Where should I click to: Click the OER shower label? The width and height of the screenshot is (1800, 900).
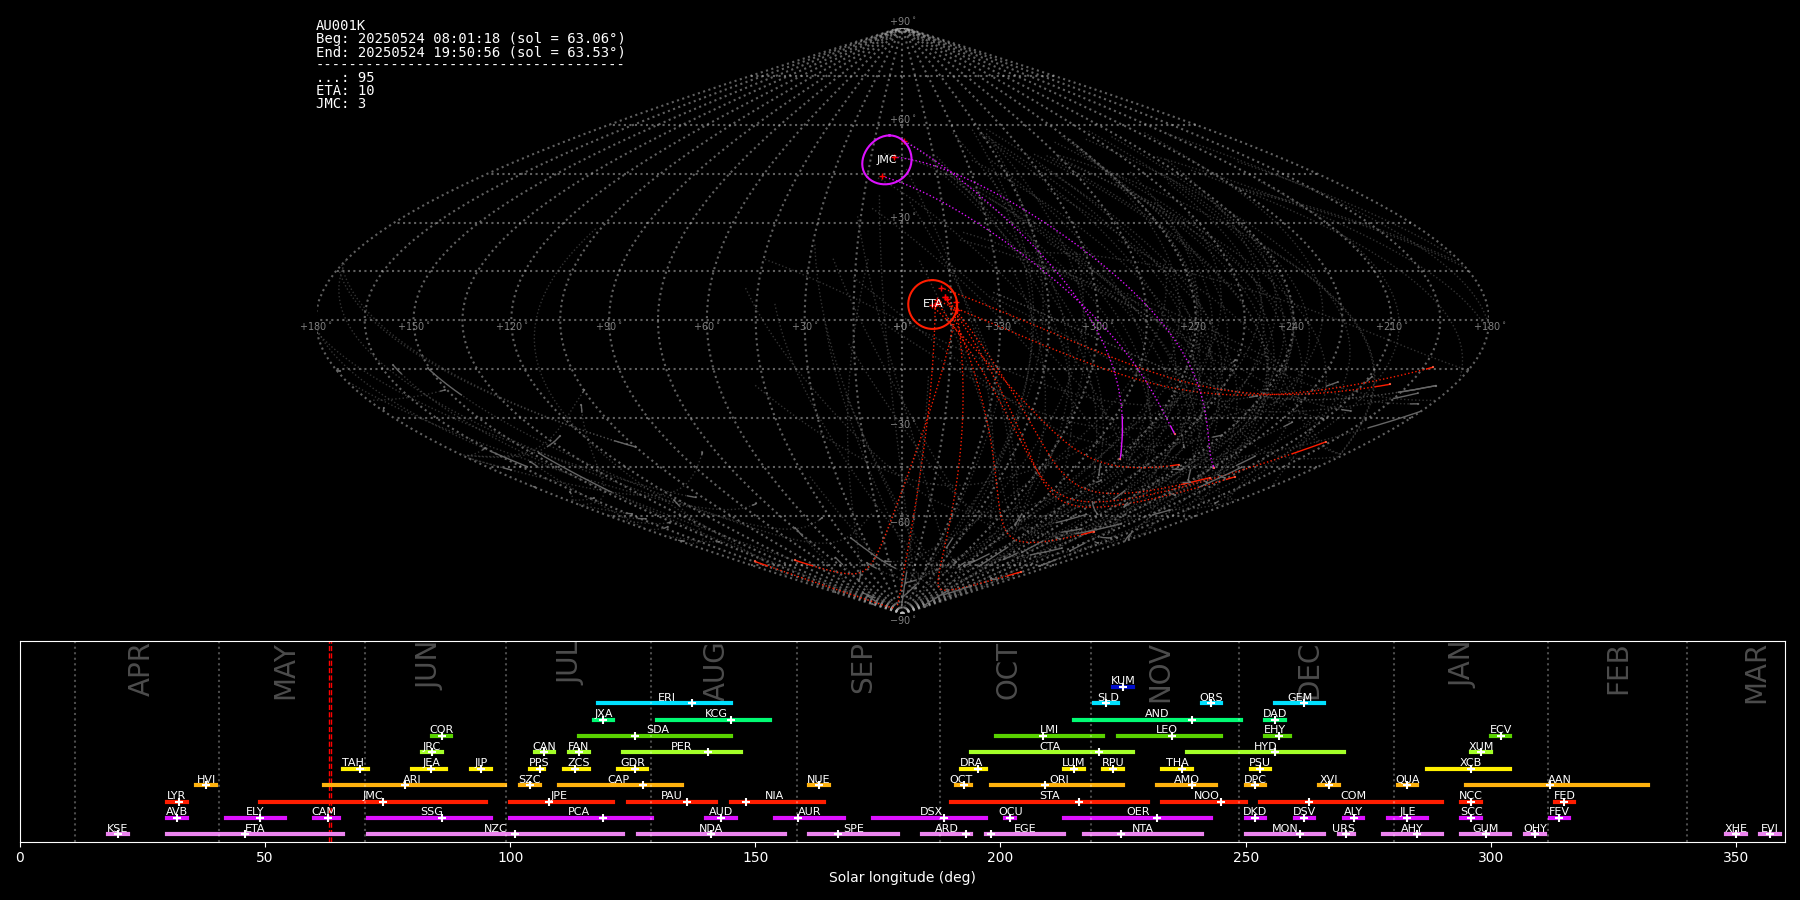click(x=1138, y=812)
